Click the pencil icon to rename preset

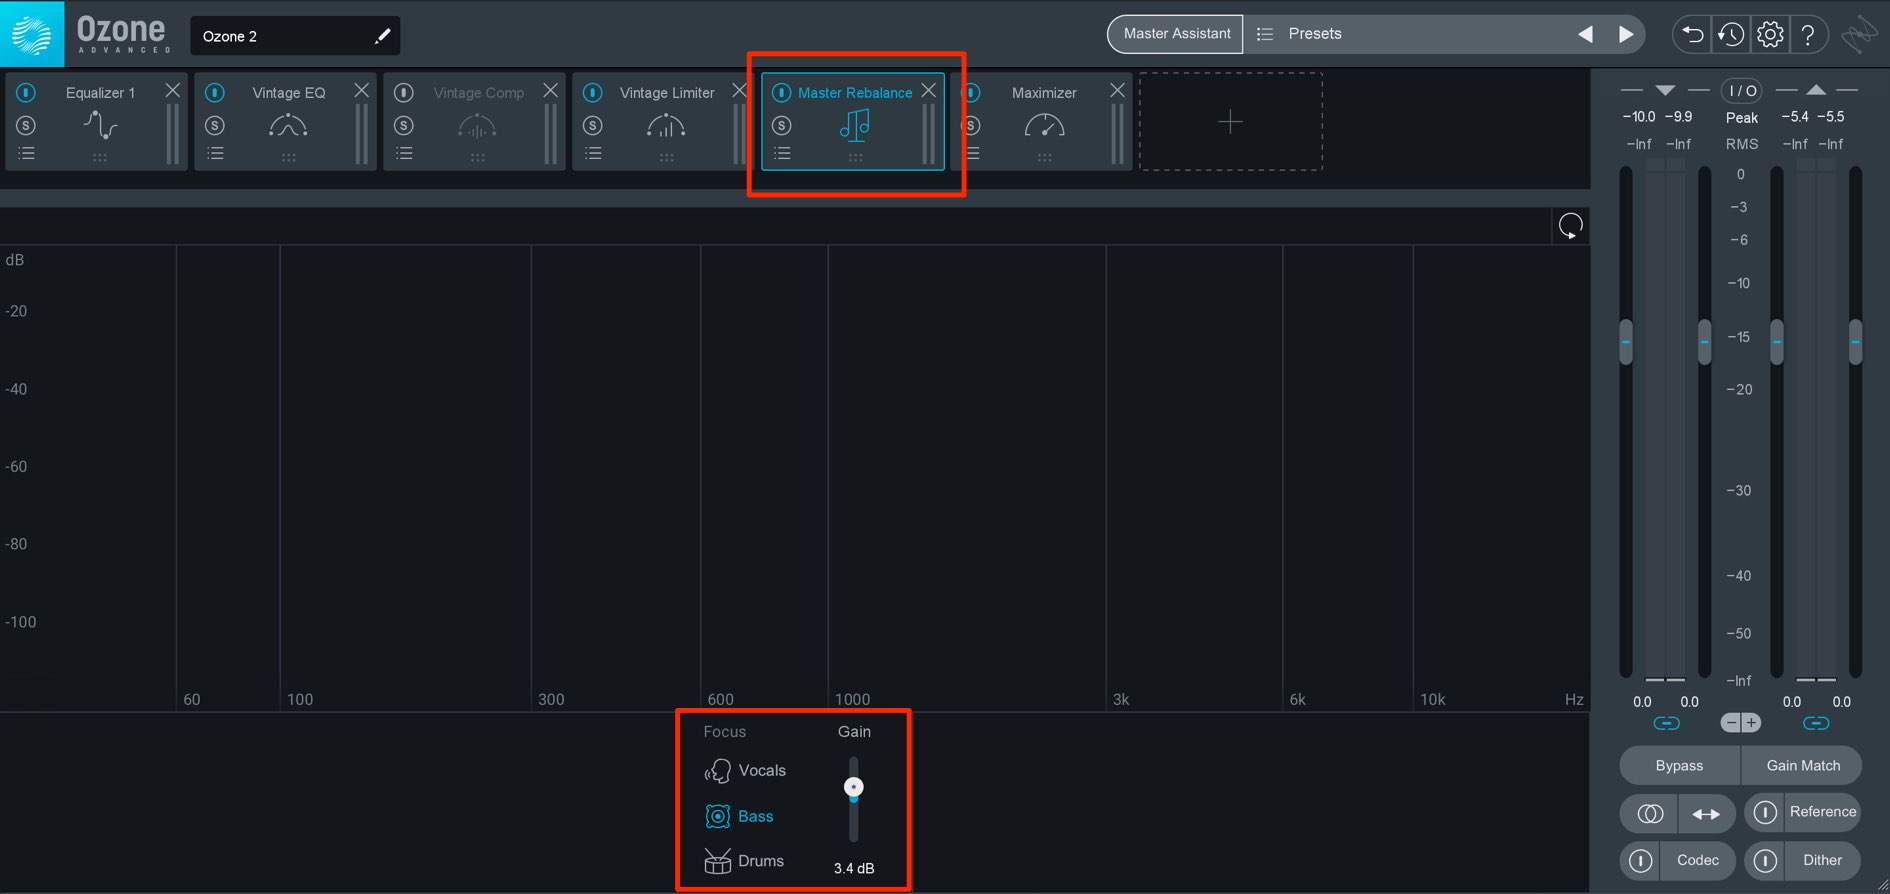(382, 36)
